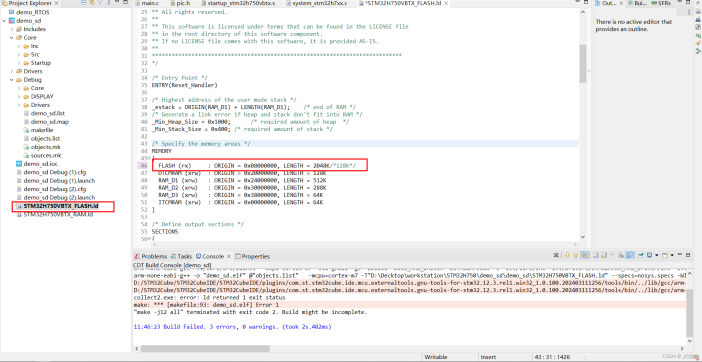Collapse the demo_sd project tree

click(4, 21)
